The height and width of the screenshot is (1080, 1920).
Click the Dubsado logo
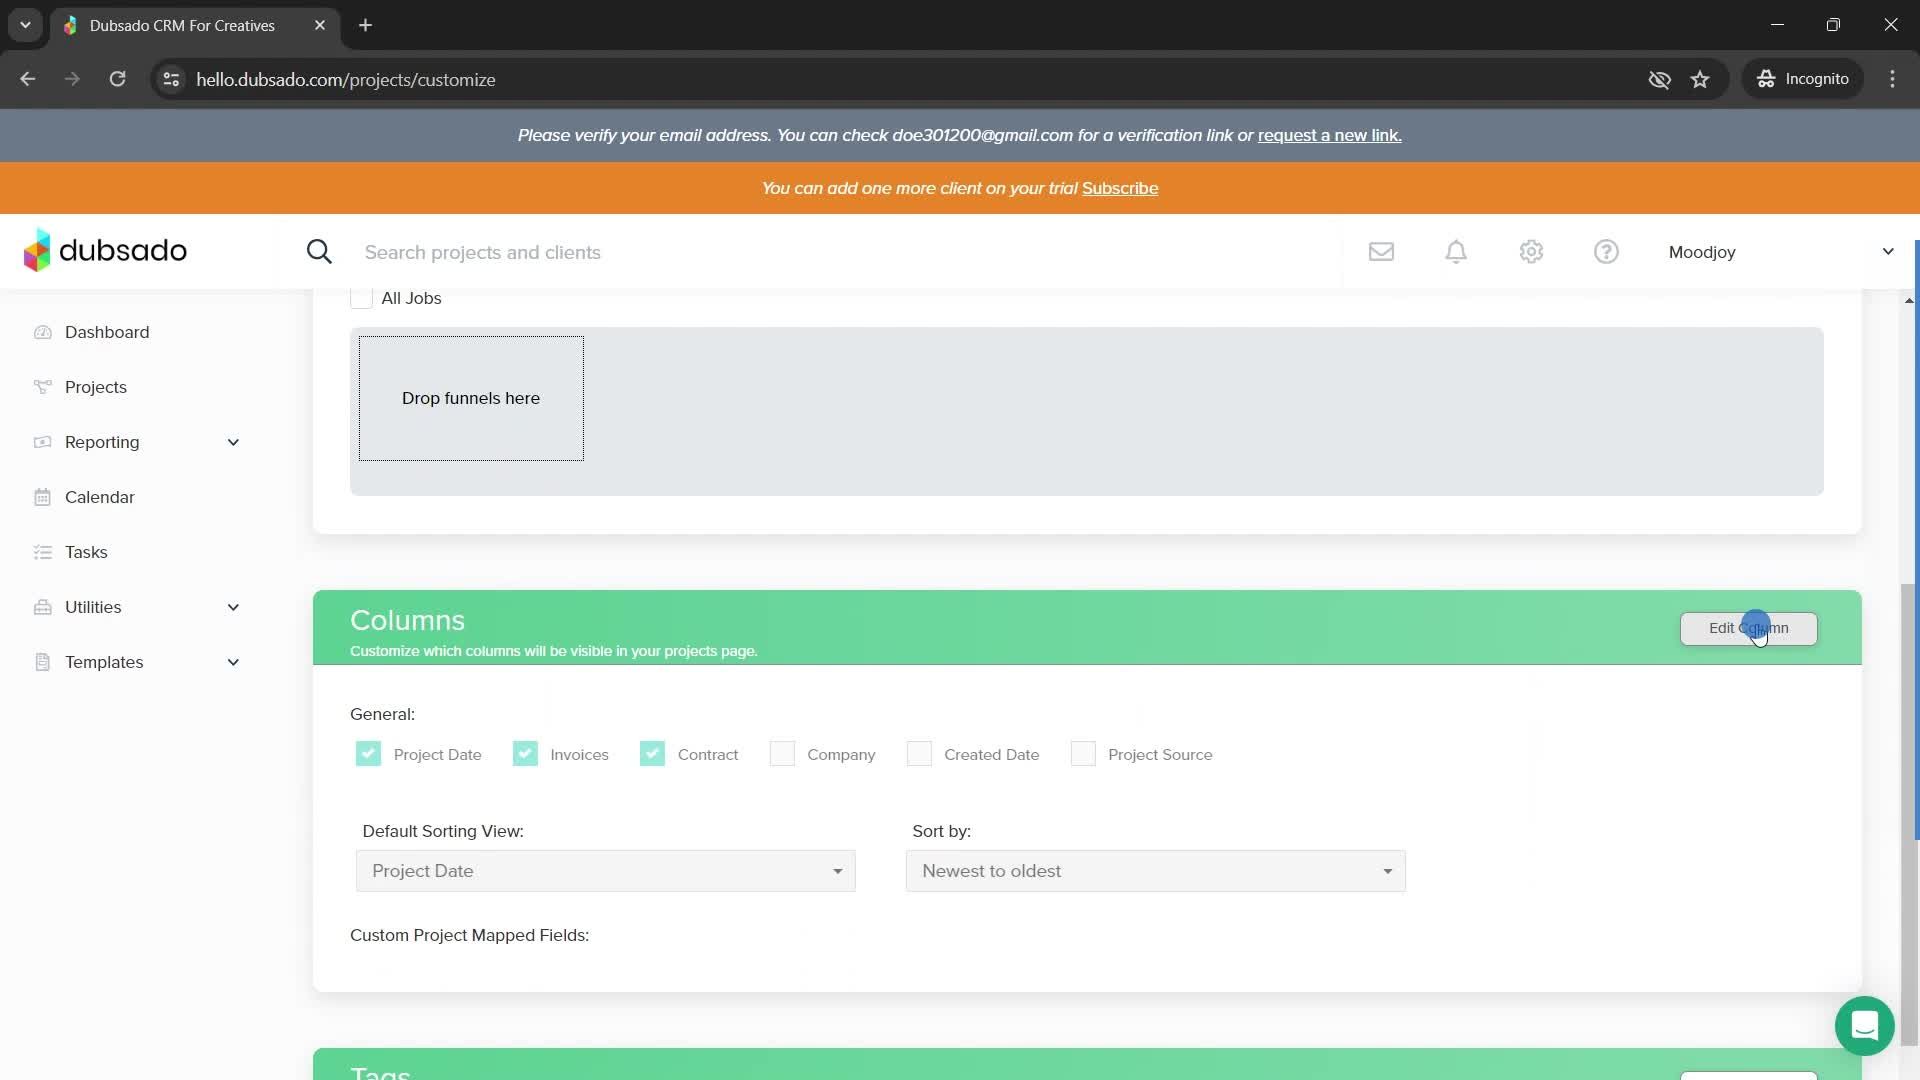pos(105,251)
